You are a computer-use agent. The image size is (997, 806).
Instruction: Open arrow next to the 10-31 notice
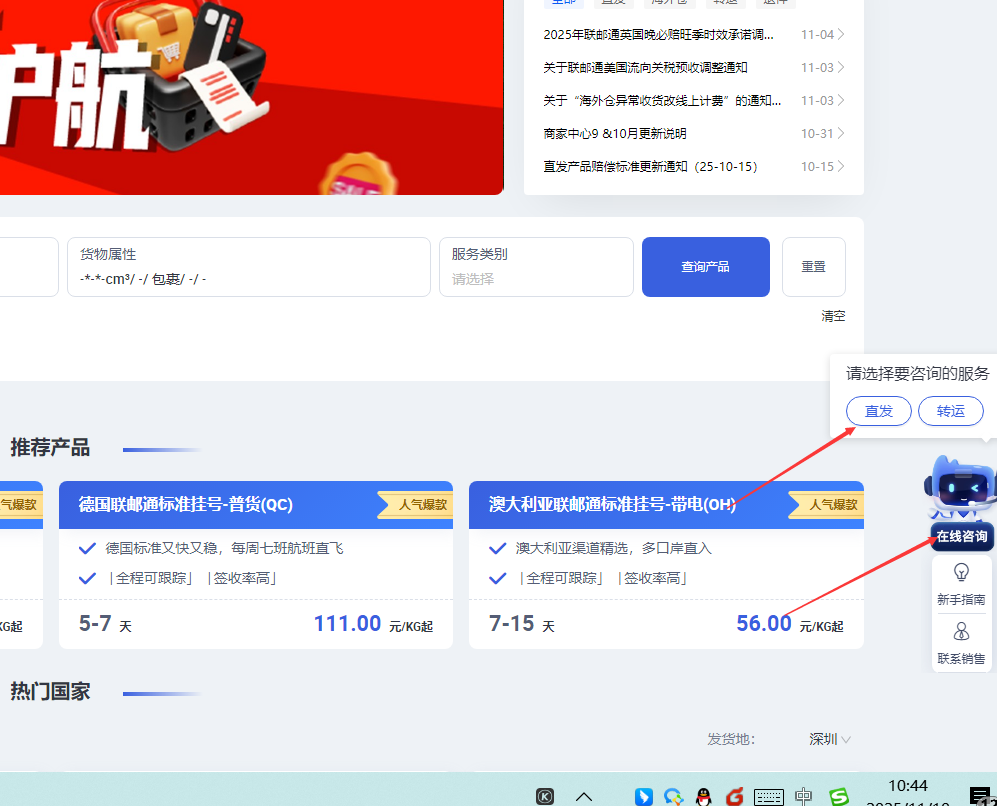point(841,133)
